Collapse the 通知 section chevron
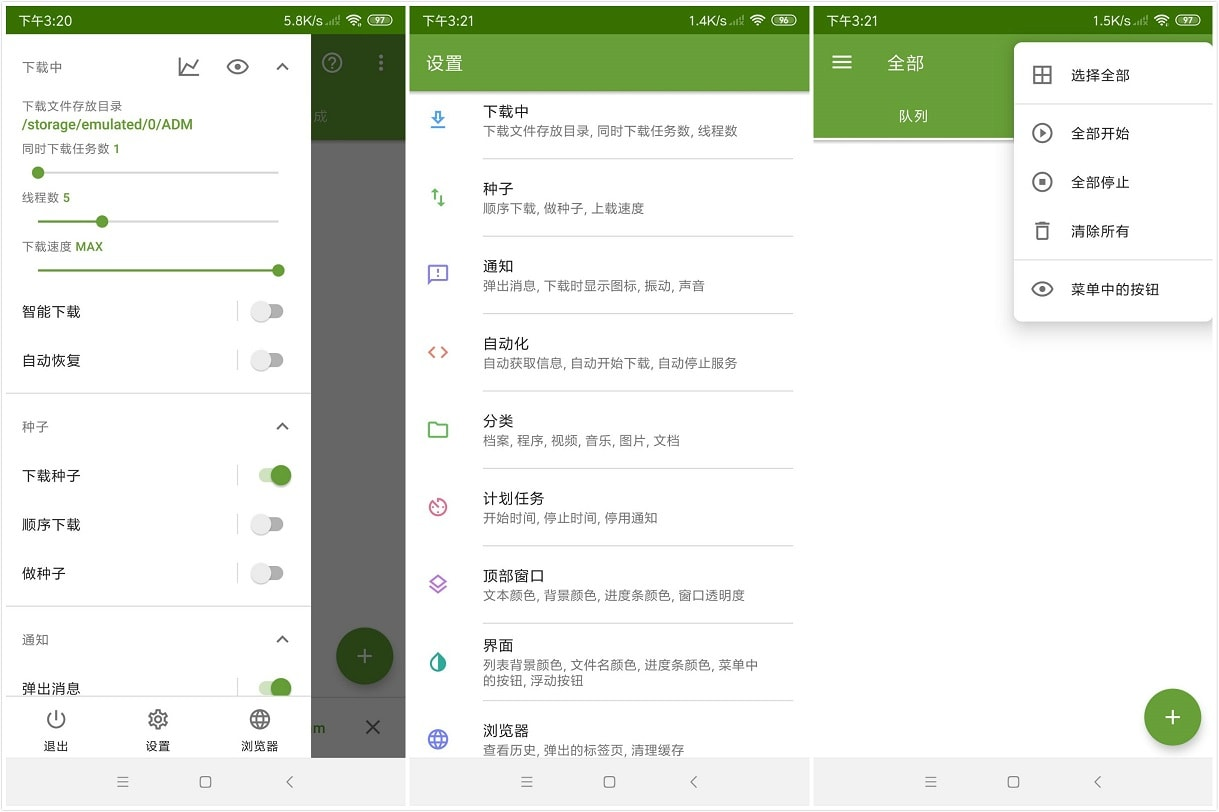The height and width of the screenshot is (812, 1219). (x=282, y=639)
